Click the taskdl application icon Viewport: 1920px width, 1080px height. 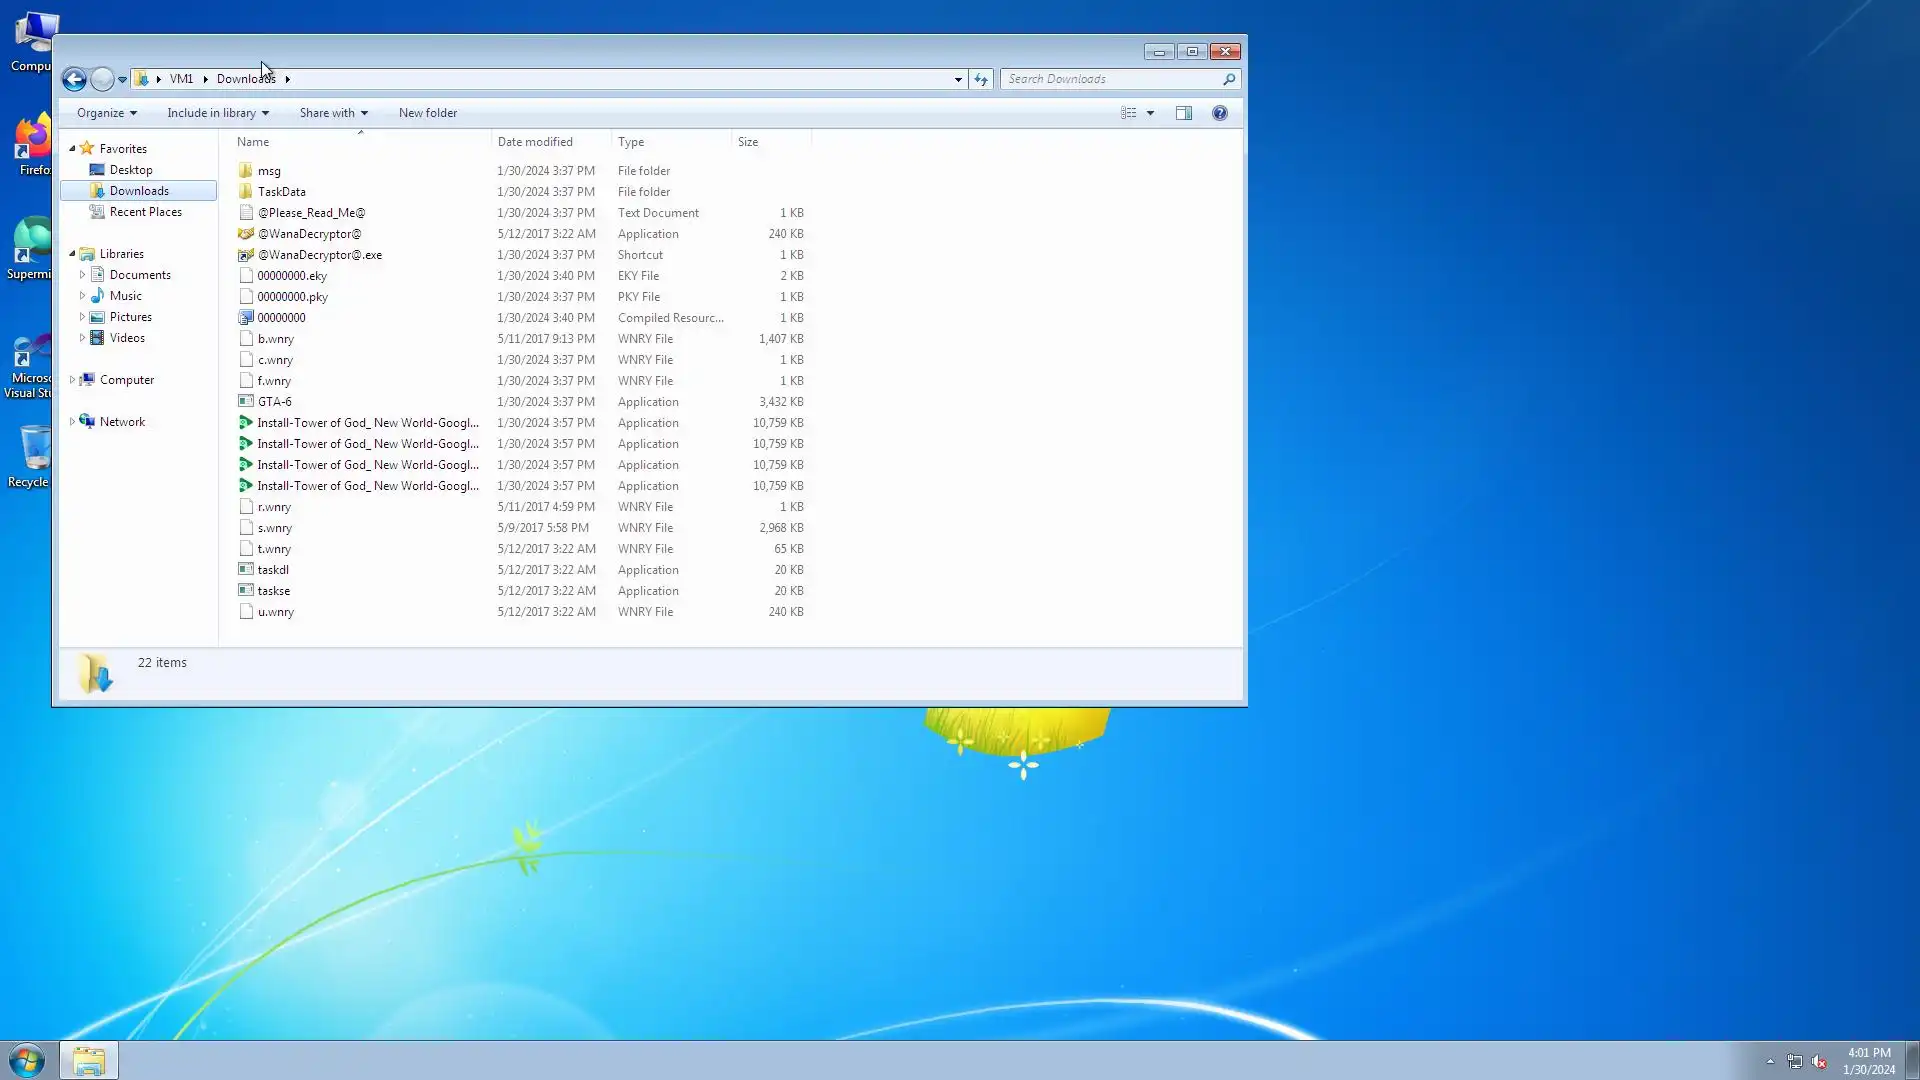point(246,570)
